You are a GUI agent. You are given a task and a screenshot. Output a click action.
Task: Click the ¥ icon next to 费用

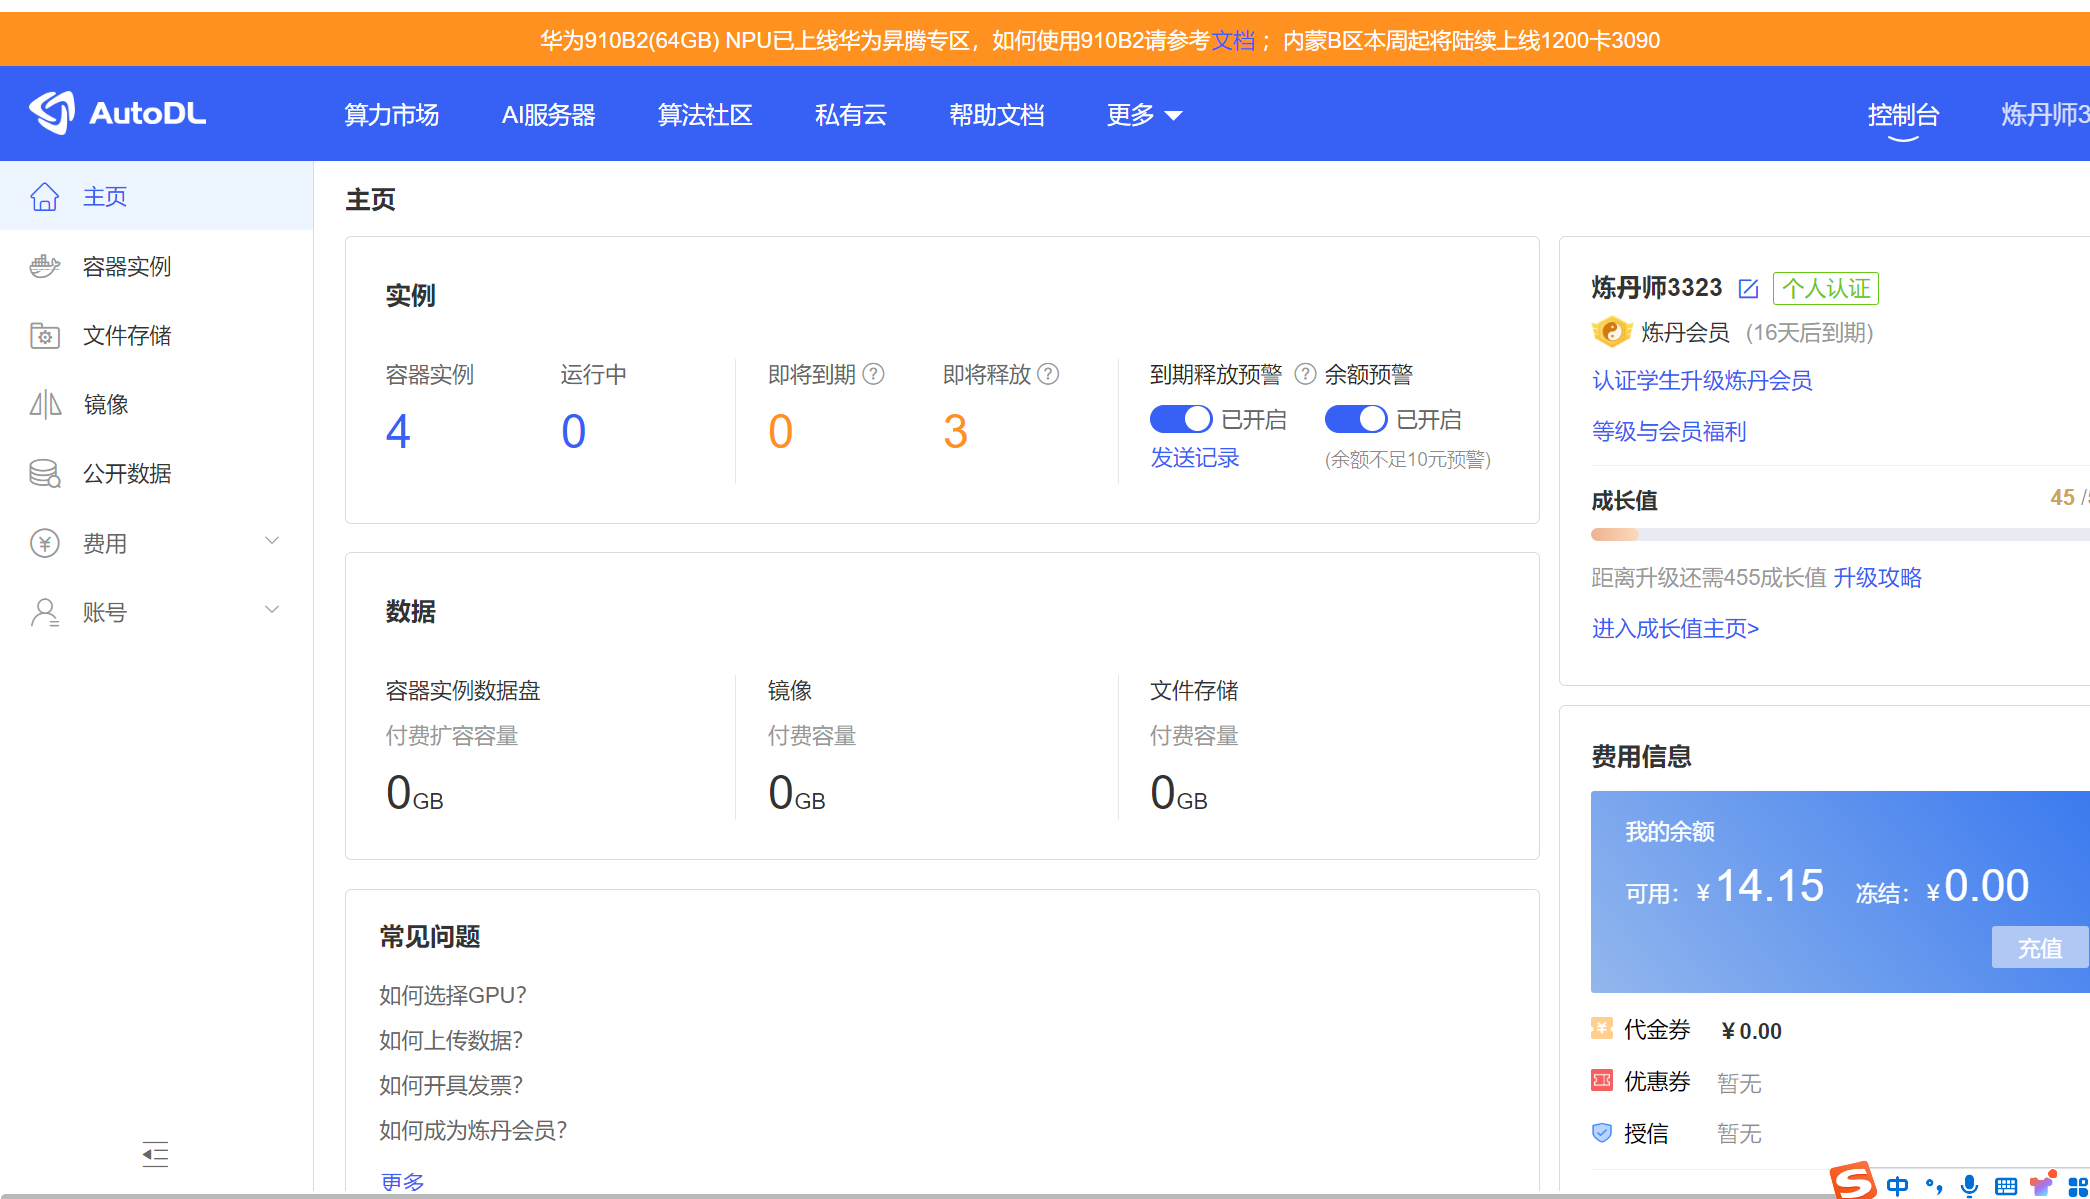point(45,542)
